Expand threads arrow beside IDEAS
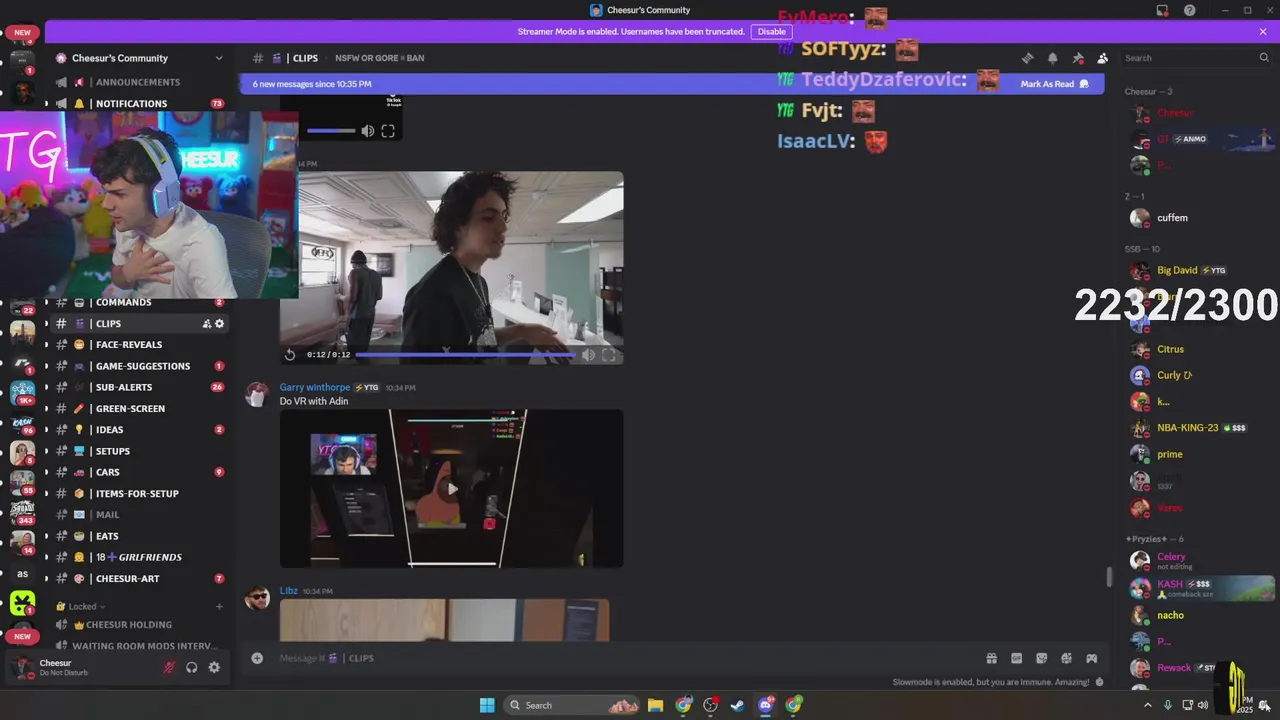 click(x=45, y=430)
